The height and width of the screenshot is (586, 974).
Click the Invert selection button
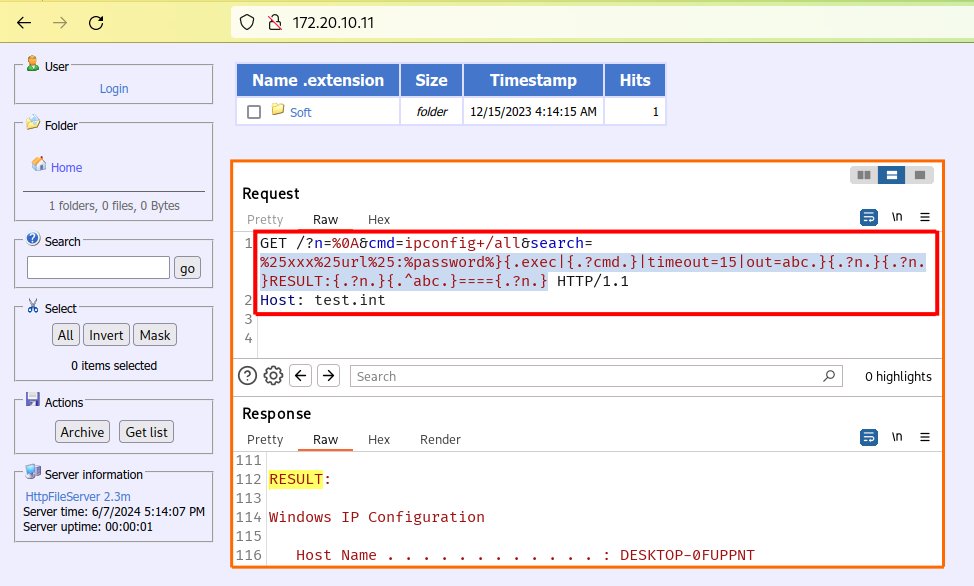tap(106, 335)
